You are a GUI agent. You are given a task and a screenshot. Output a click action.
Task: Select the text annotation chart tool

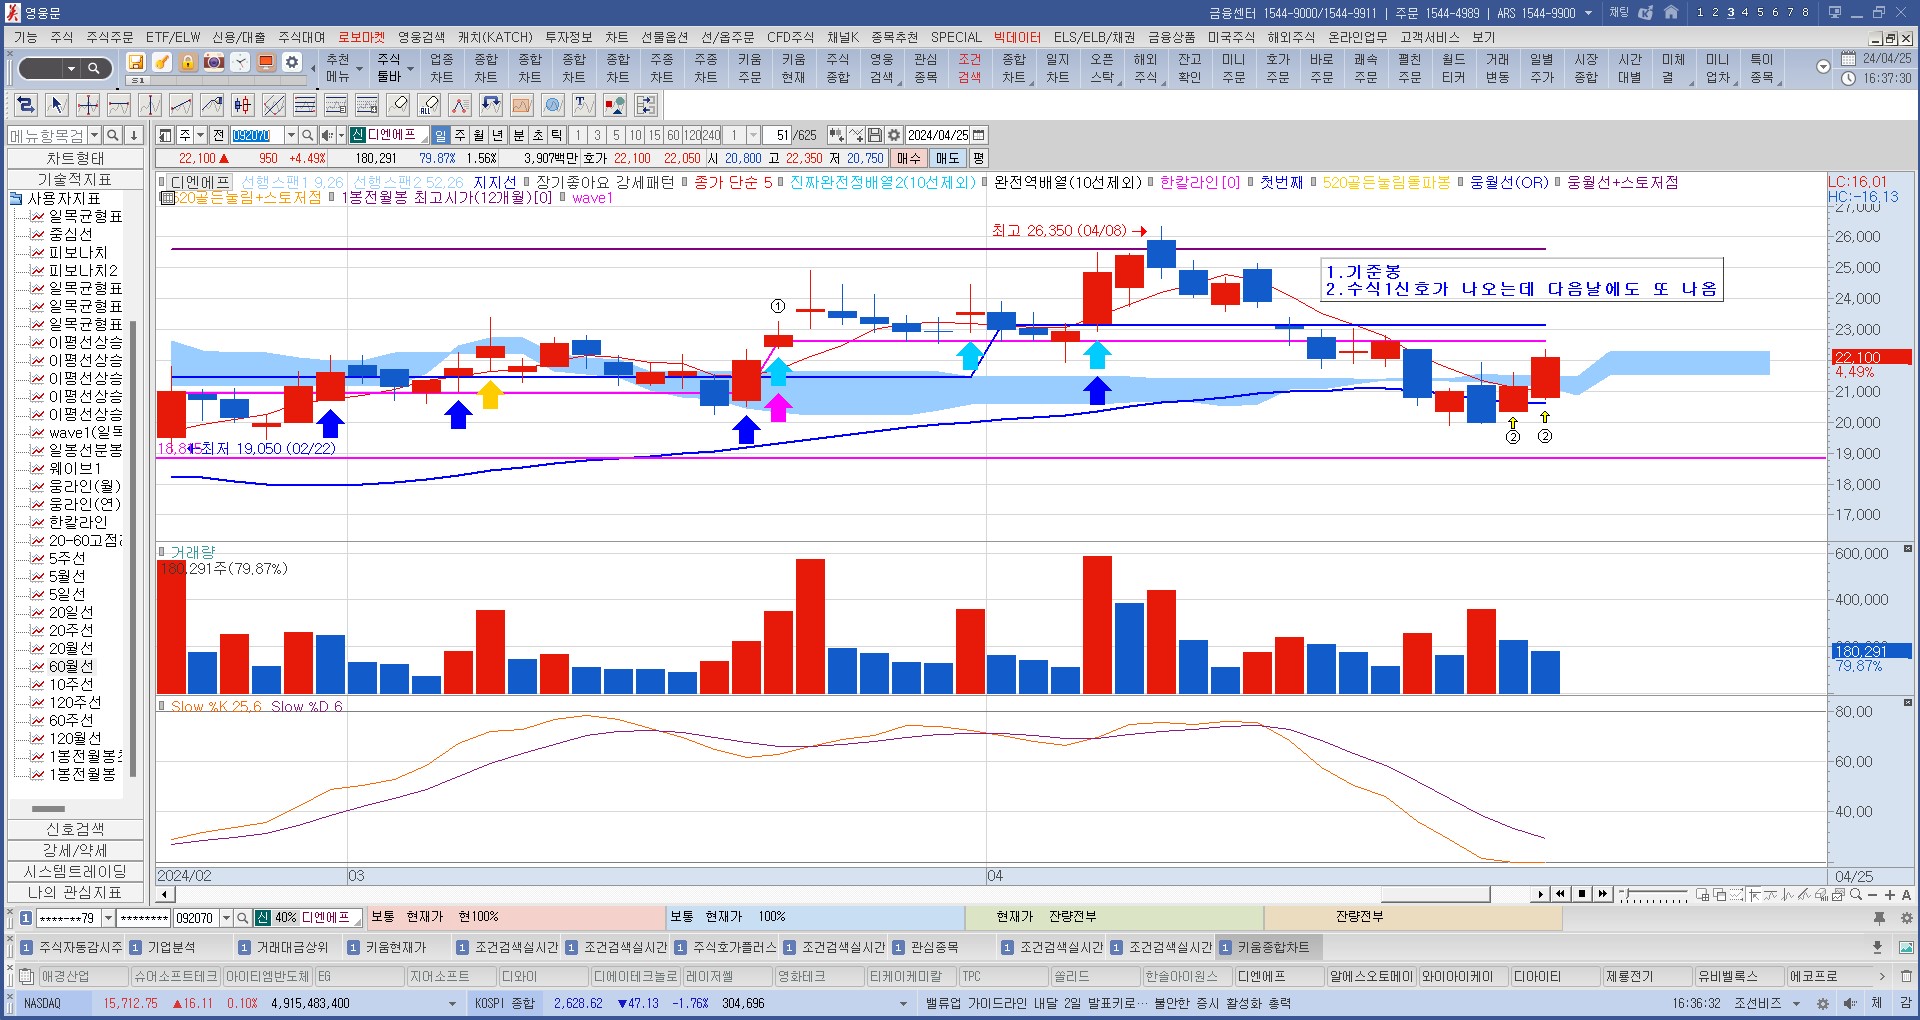pos(583,105)
